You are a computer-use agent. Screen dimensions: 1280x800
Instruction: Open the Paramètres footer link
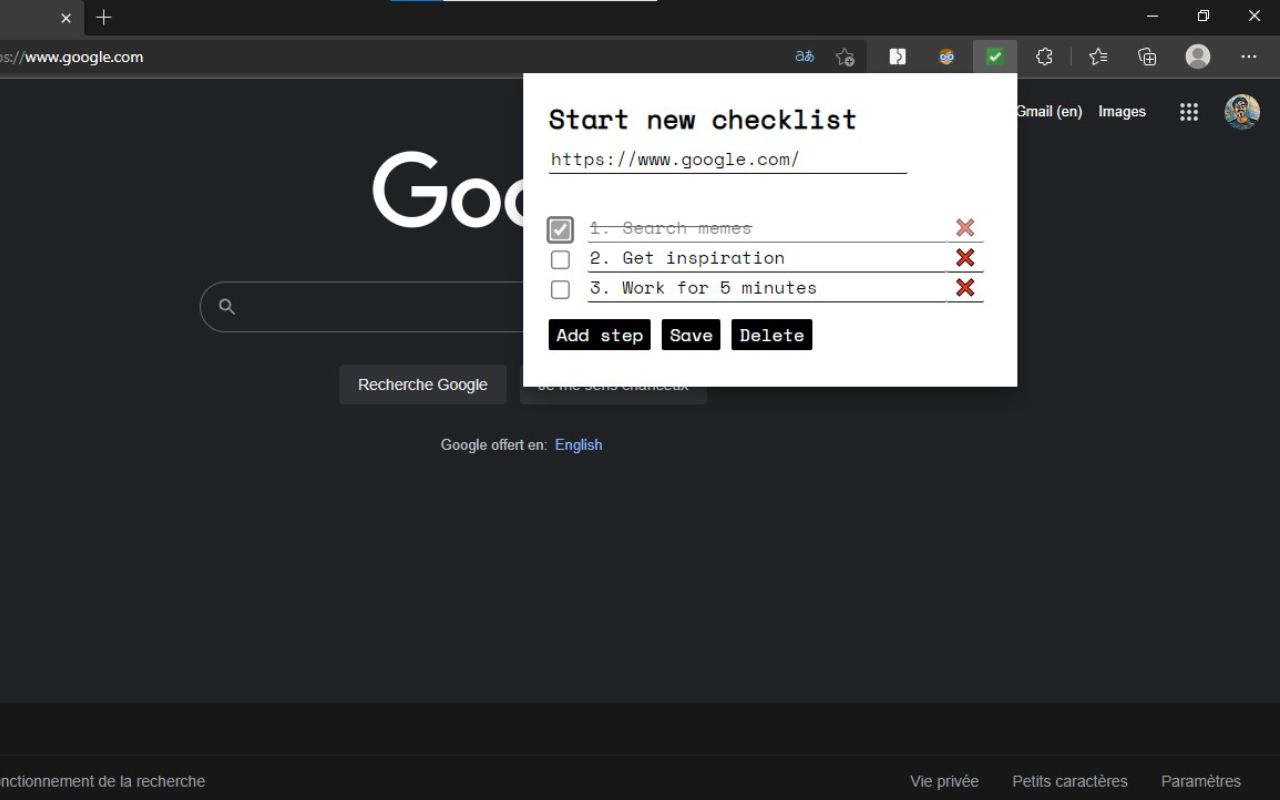[1201, 782]
